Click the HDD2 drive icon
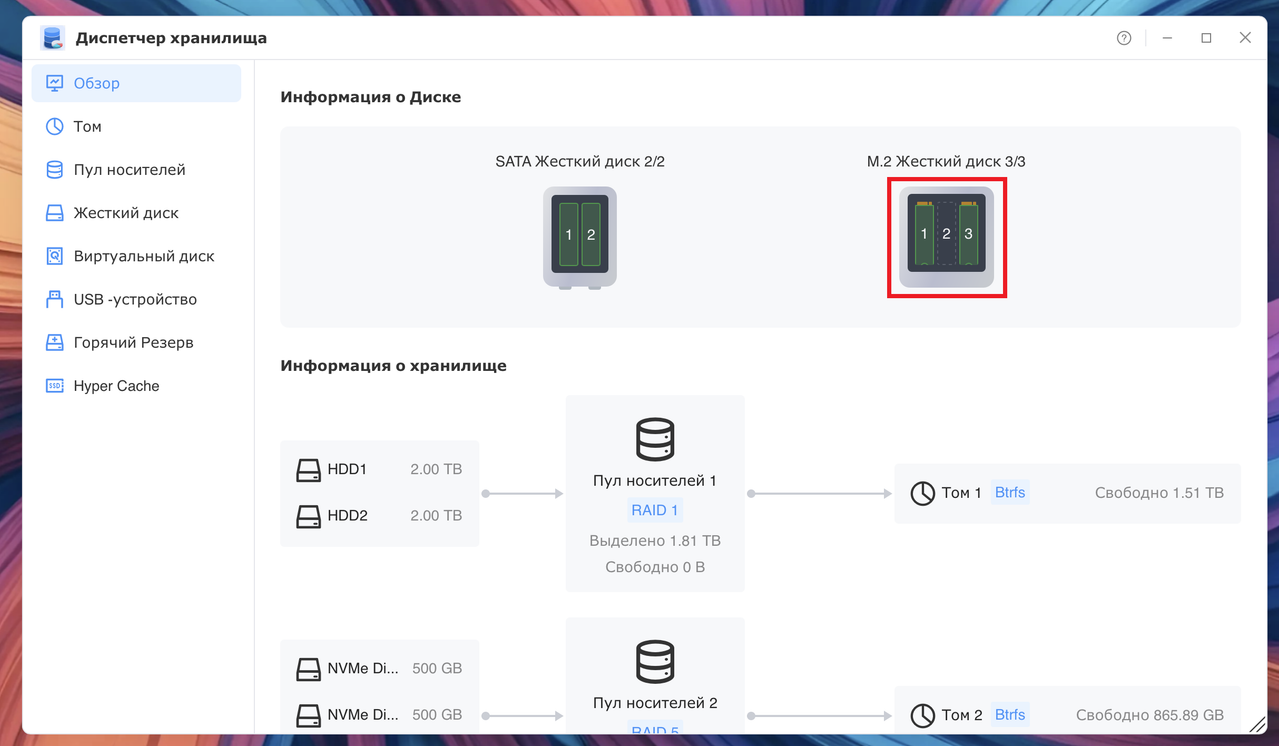This screenshot has height=746, width=1279. pyautogui.click(x=308, y=516)
